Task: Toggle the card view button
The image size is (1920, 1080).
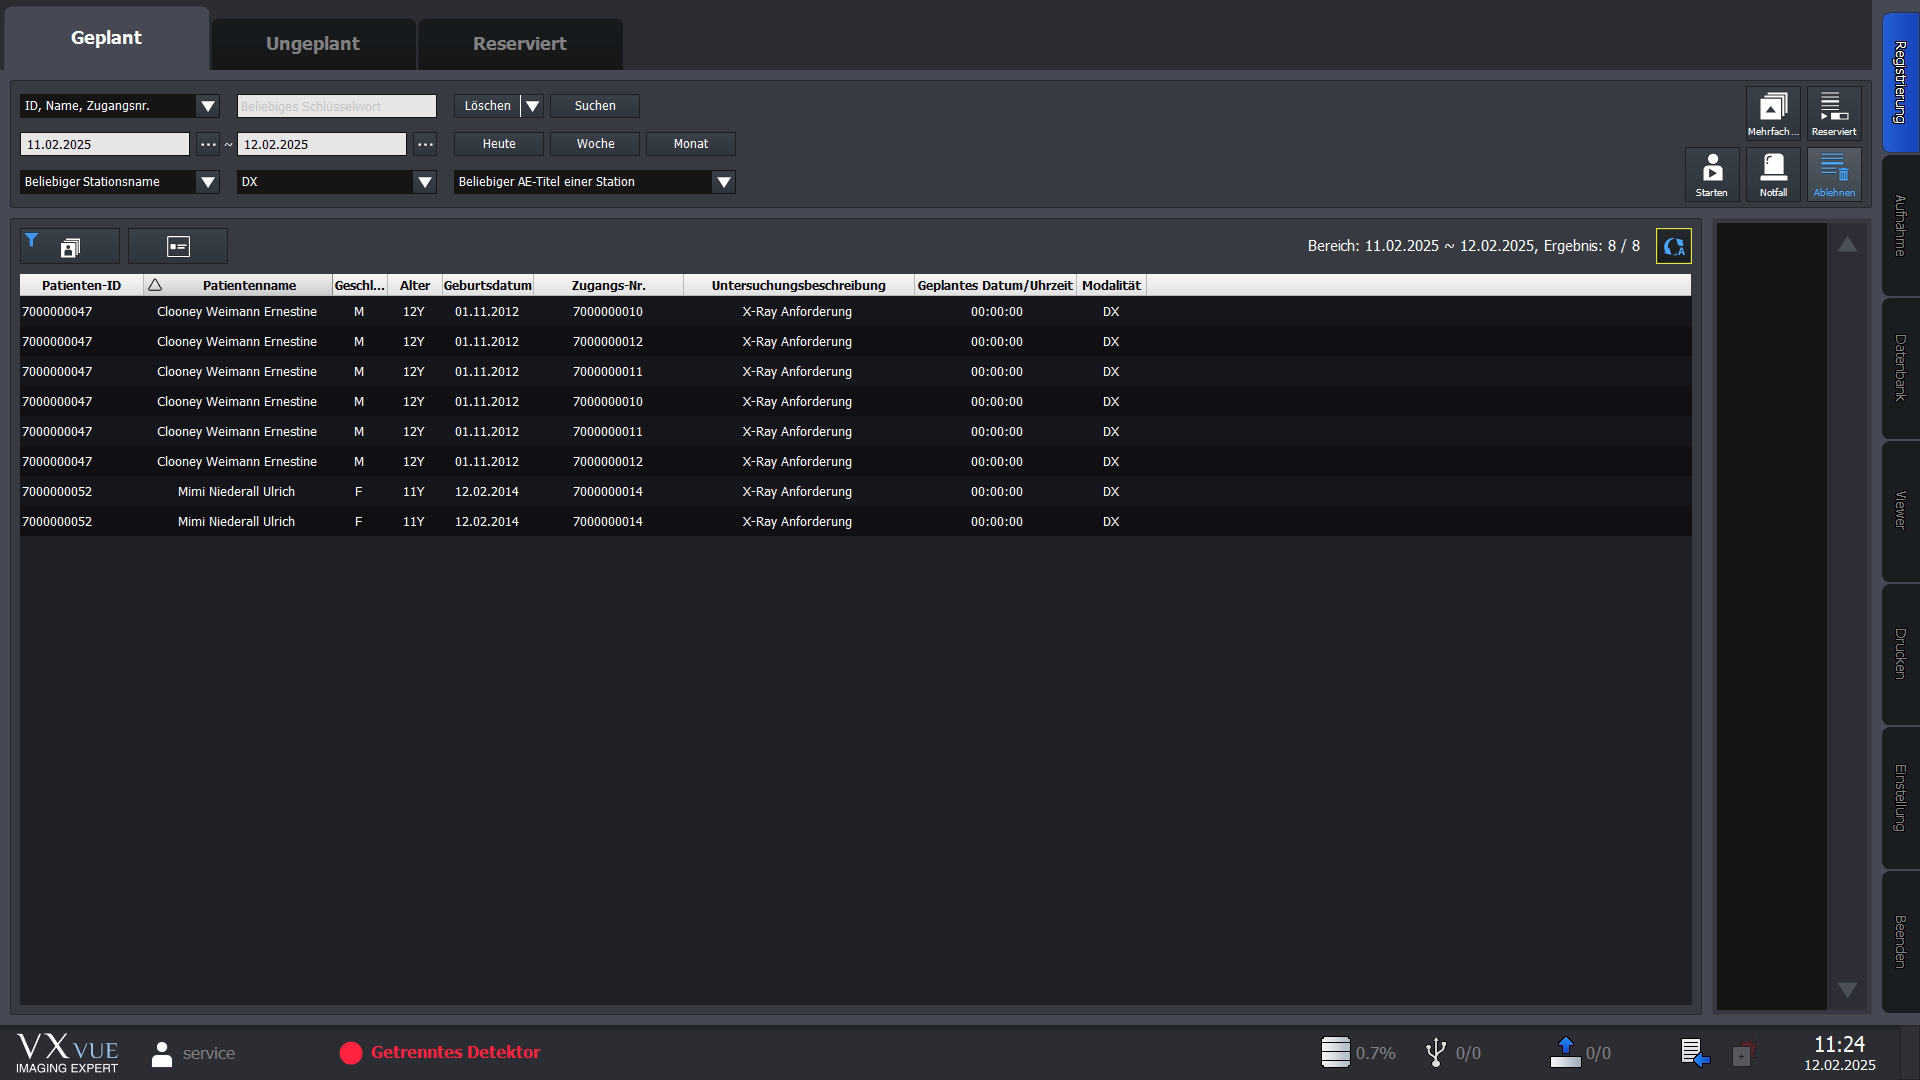Action: click(x=178, y=246)
